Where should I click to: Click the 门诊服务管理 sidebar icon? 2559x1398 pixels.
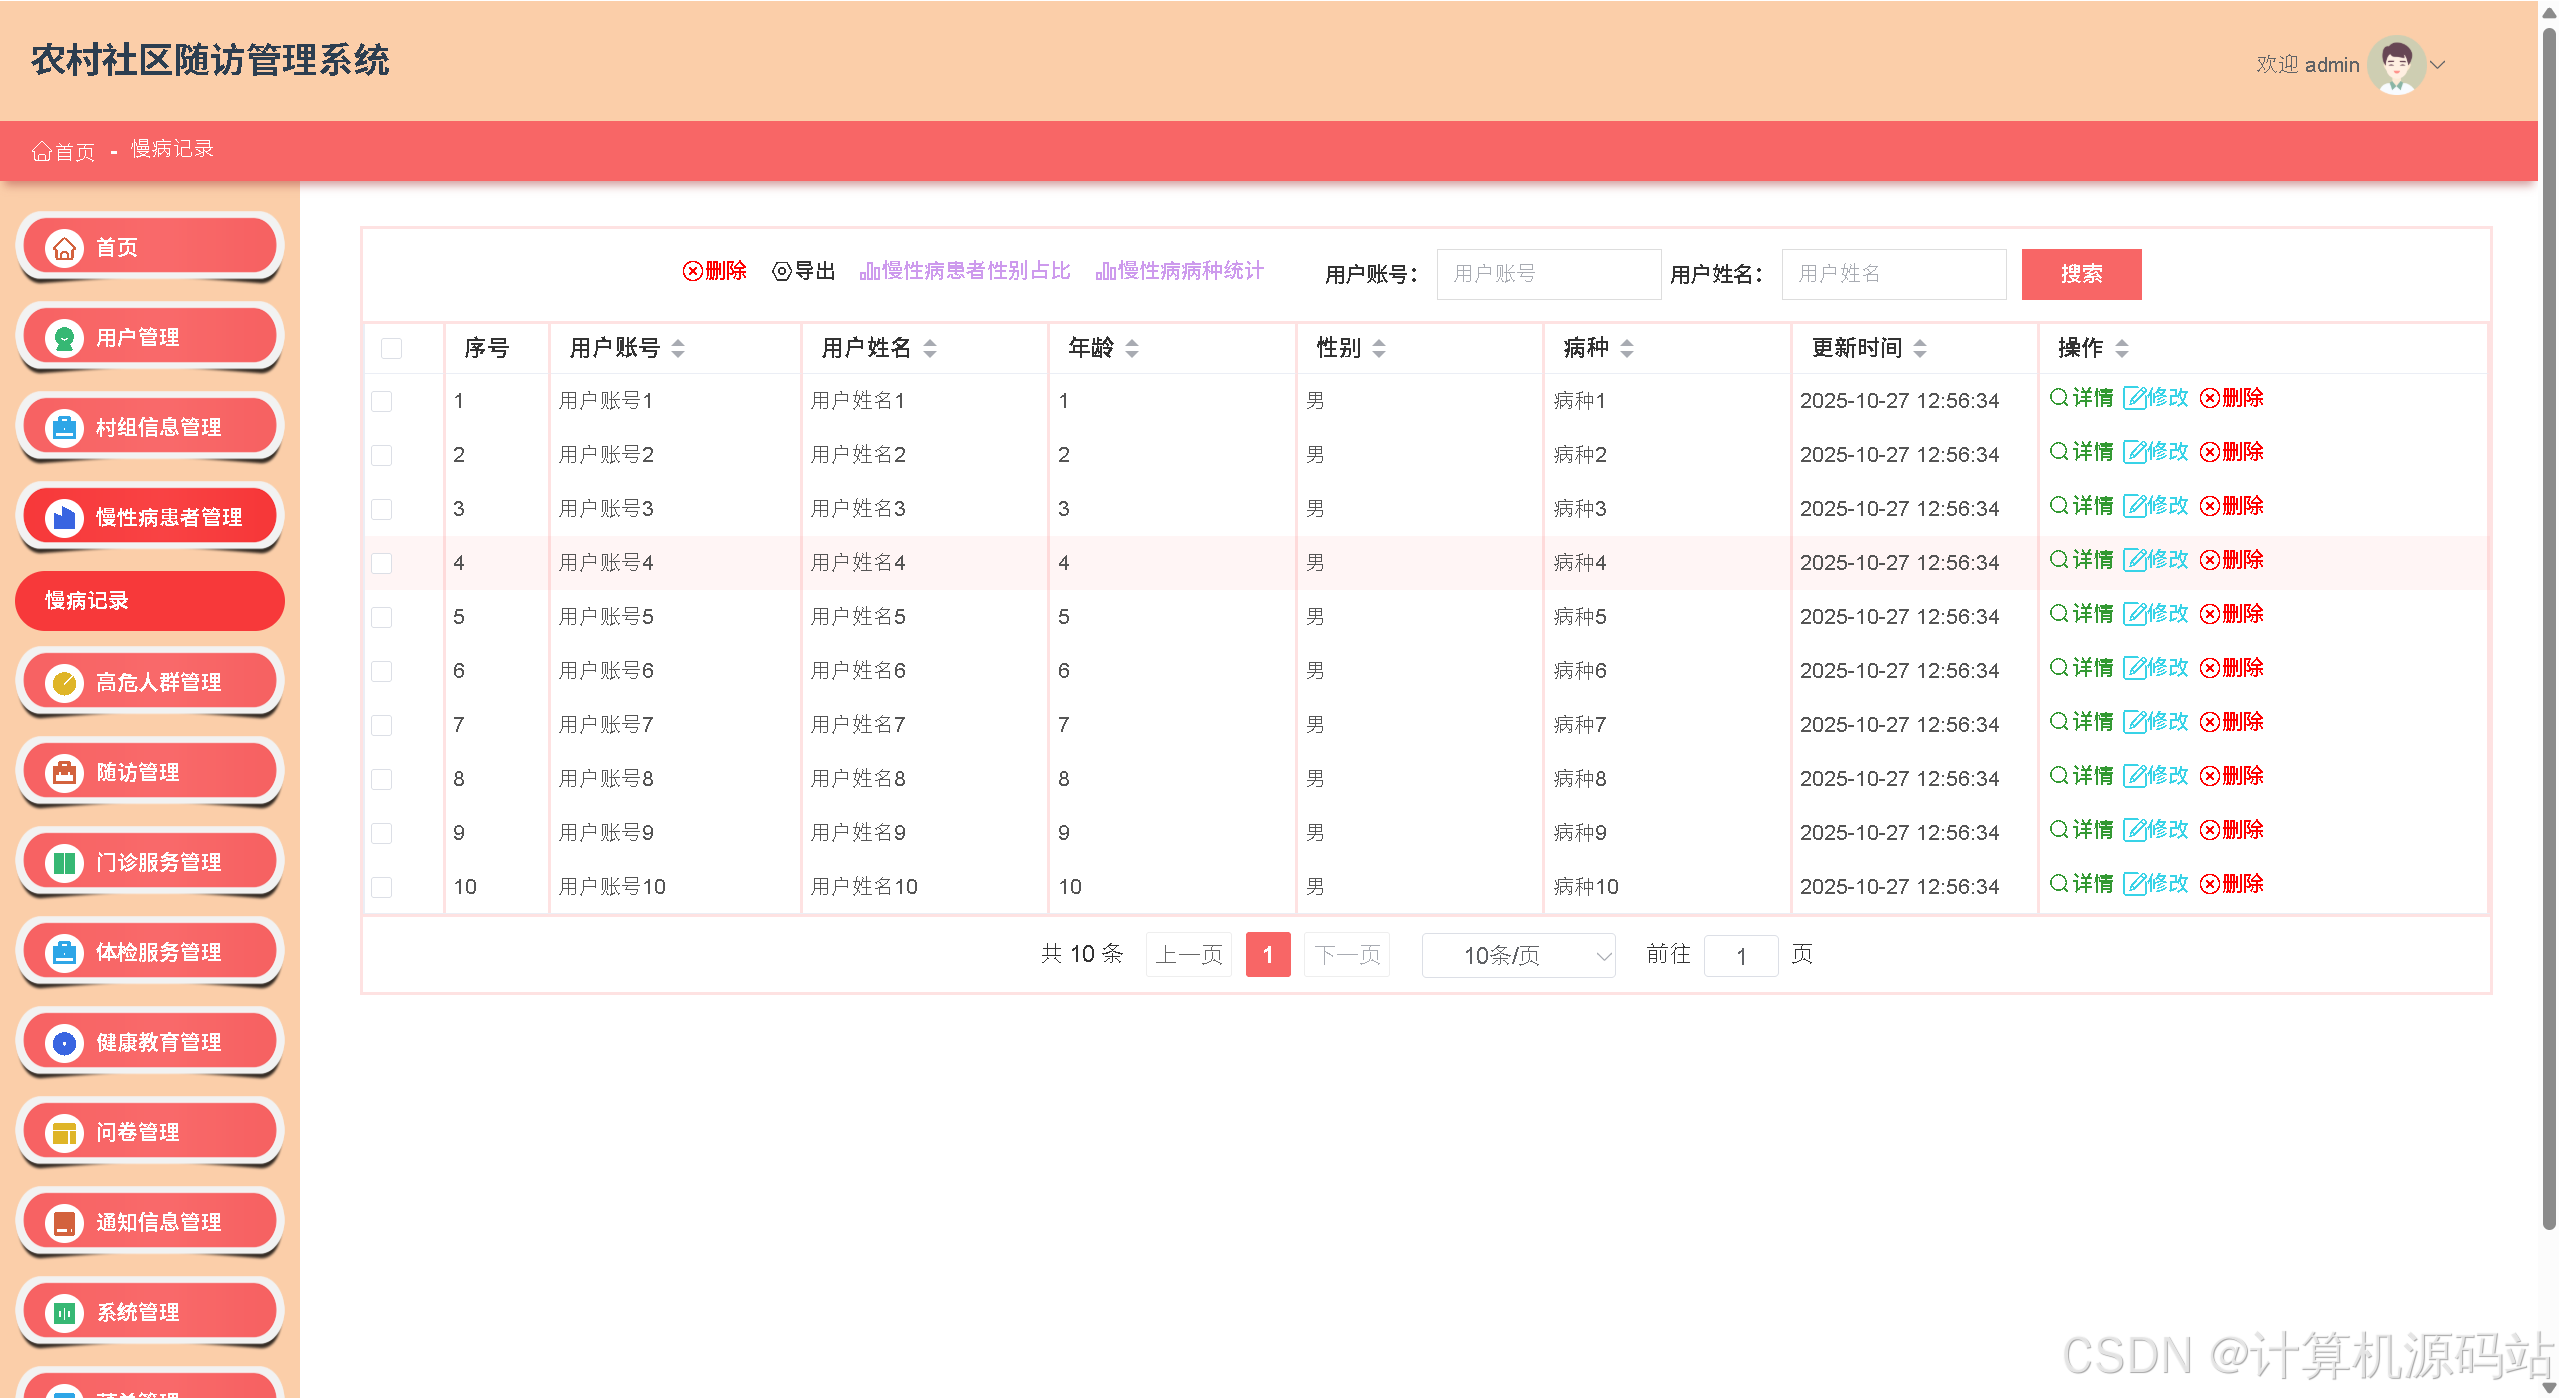tap(64, 863)
